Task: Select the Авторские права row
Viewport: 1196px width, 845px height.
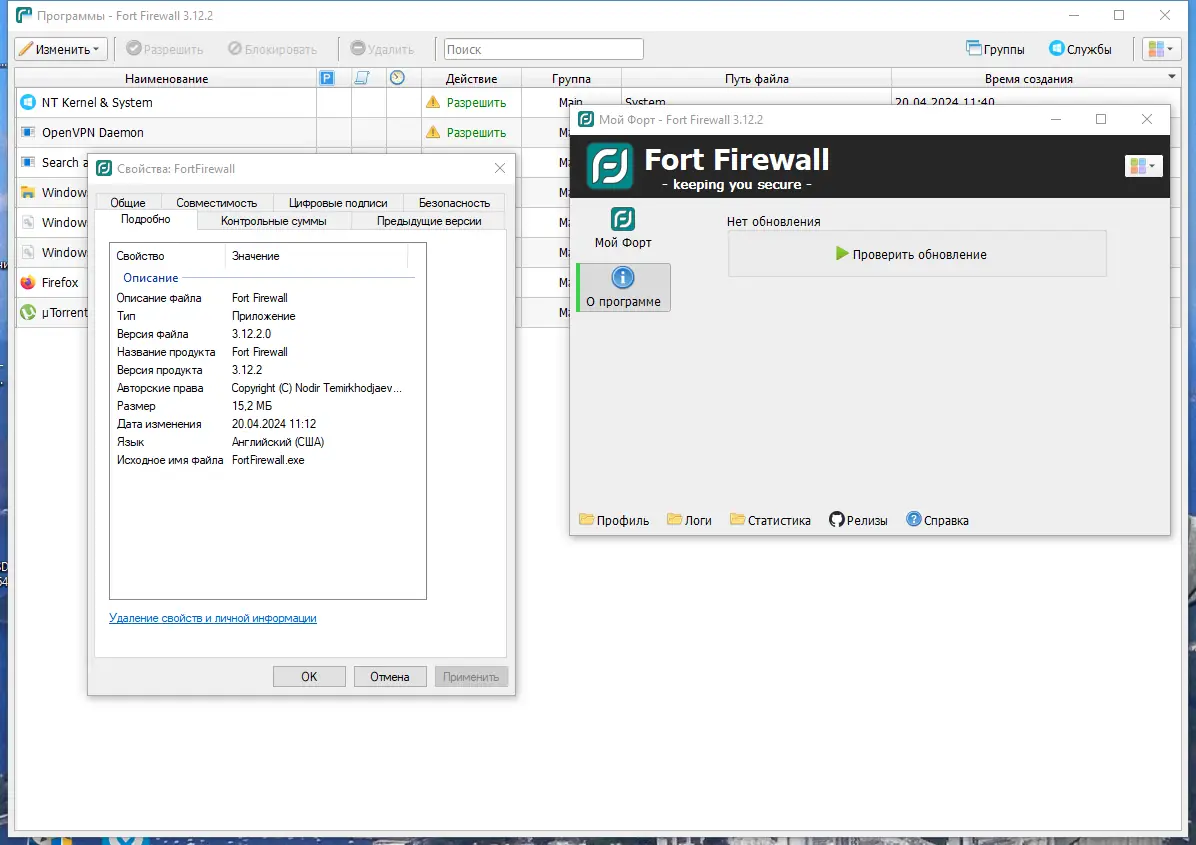Action: pos(263,388)
